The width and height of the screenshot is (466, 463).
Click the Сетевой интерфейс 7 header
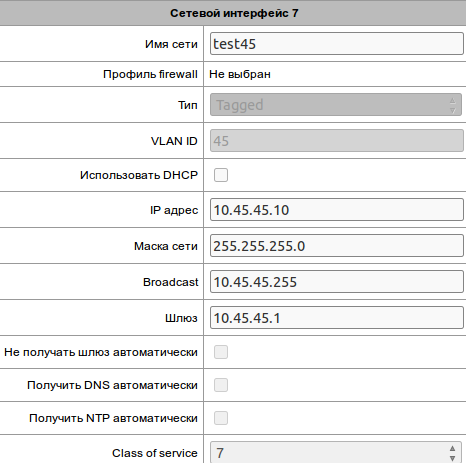pos(234,13)
